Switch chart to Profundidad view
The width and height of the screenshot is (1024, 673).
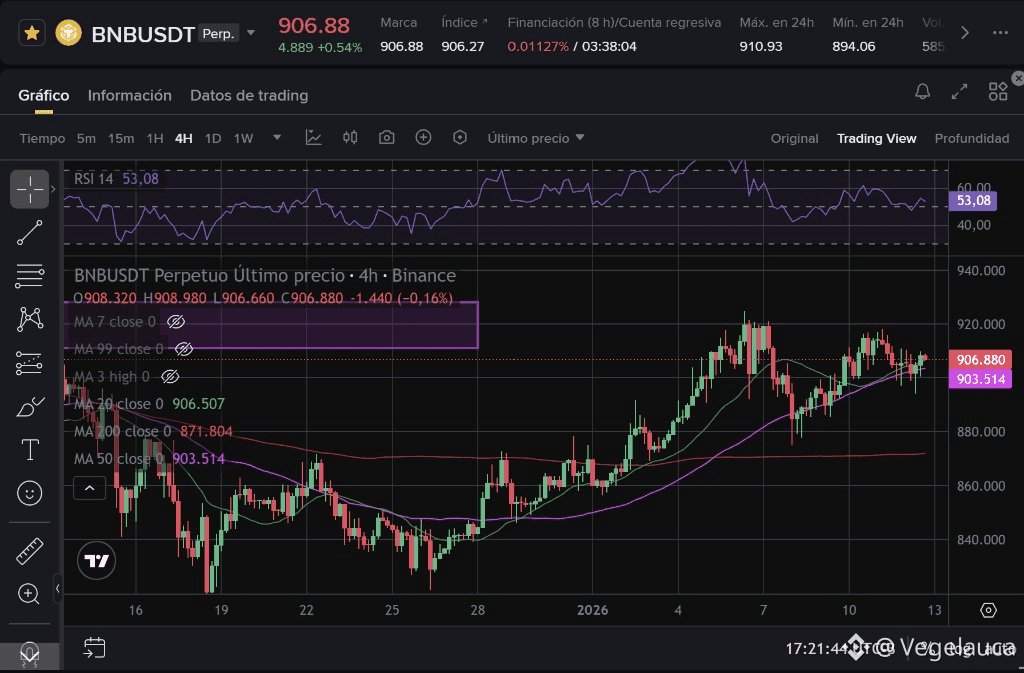pos(971,138)
